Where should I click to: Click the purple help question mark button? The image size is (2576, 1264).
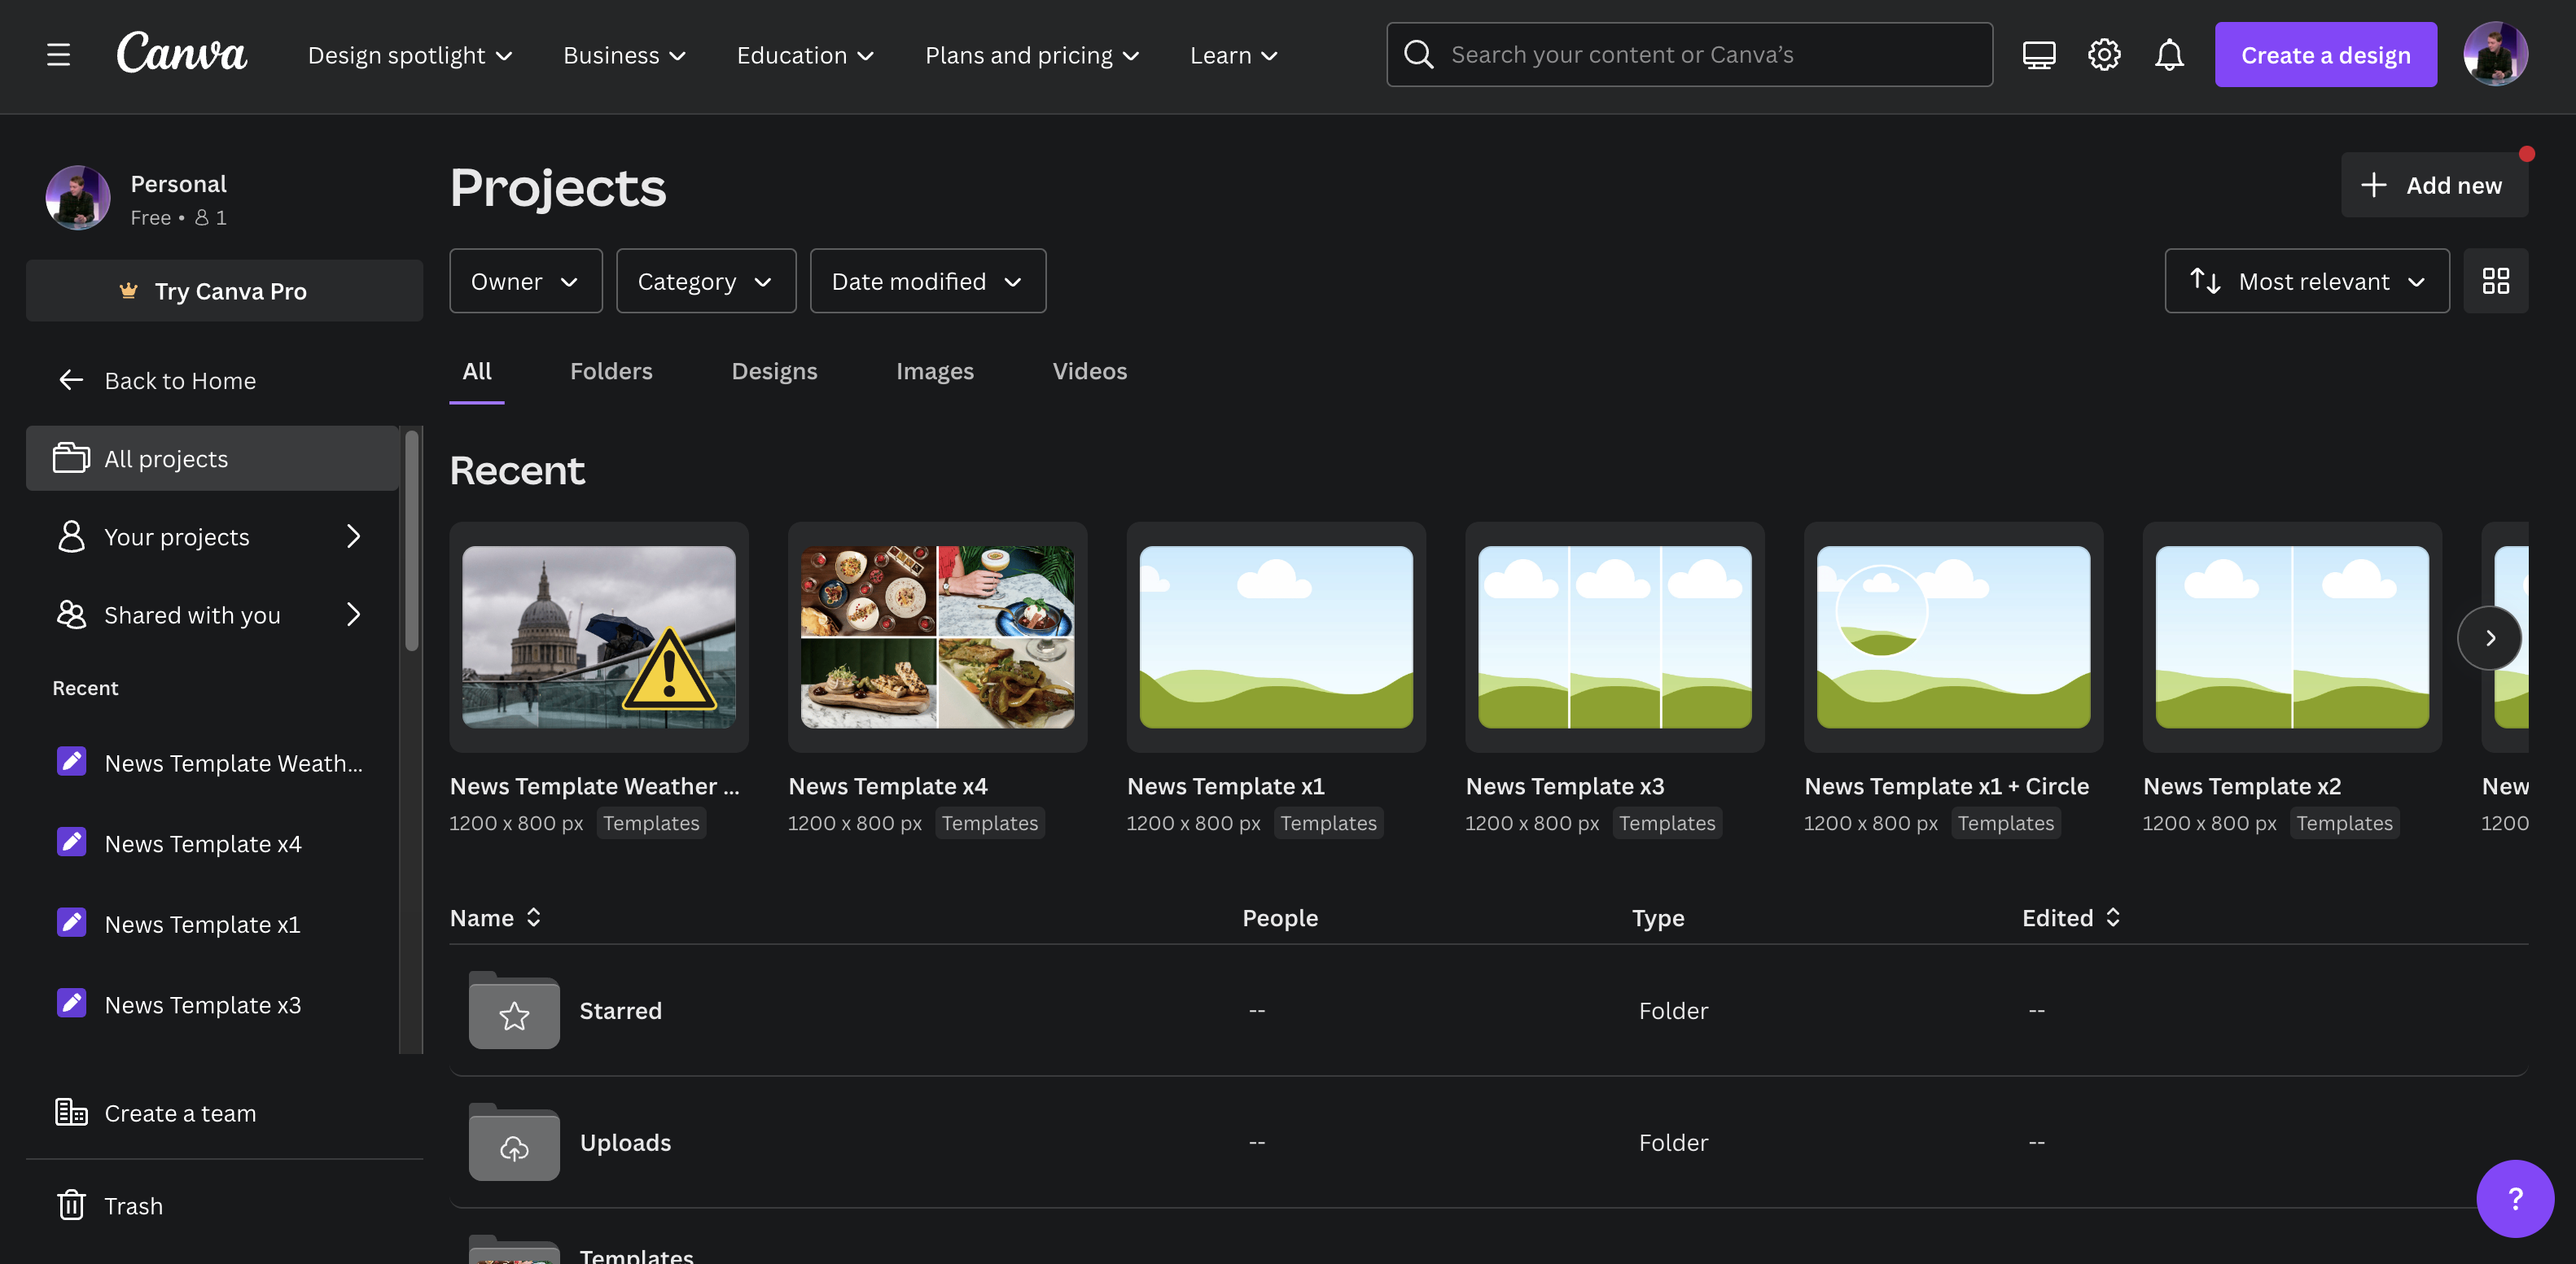(2514, 1198)
